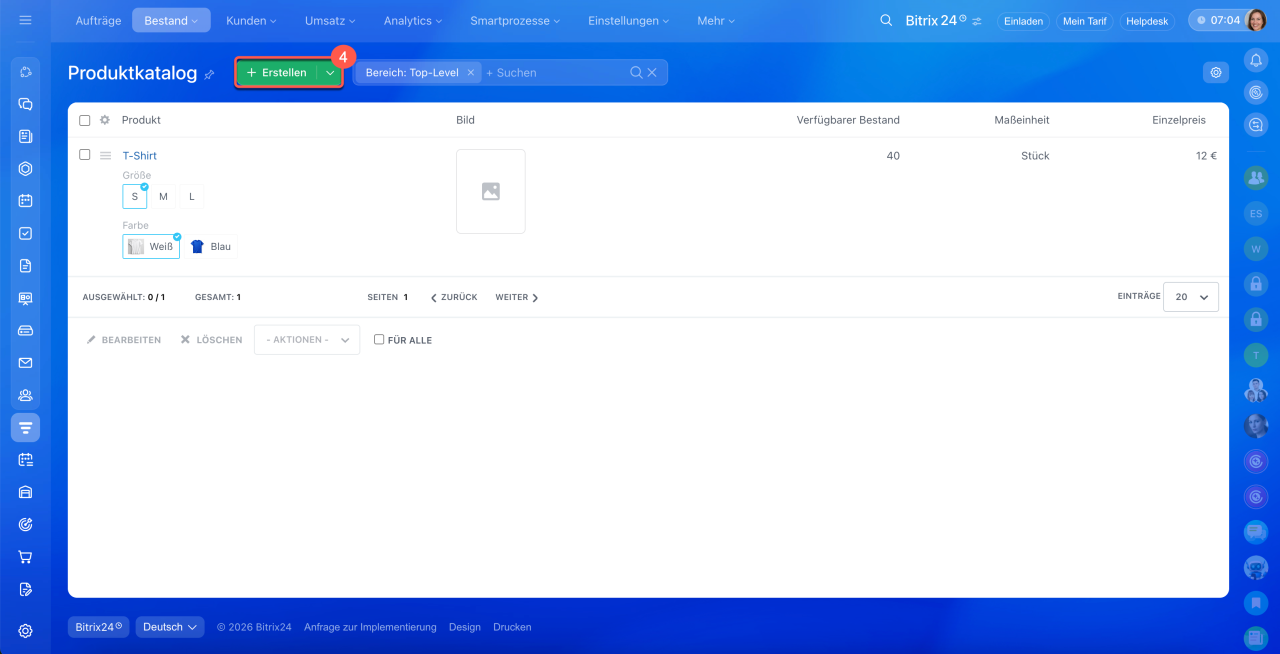
Task: Open the Helpdesk button
Action: coord(1147,21)
